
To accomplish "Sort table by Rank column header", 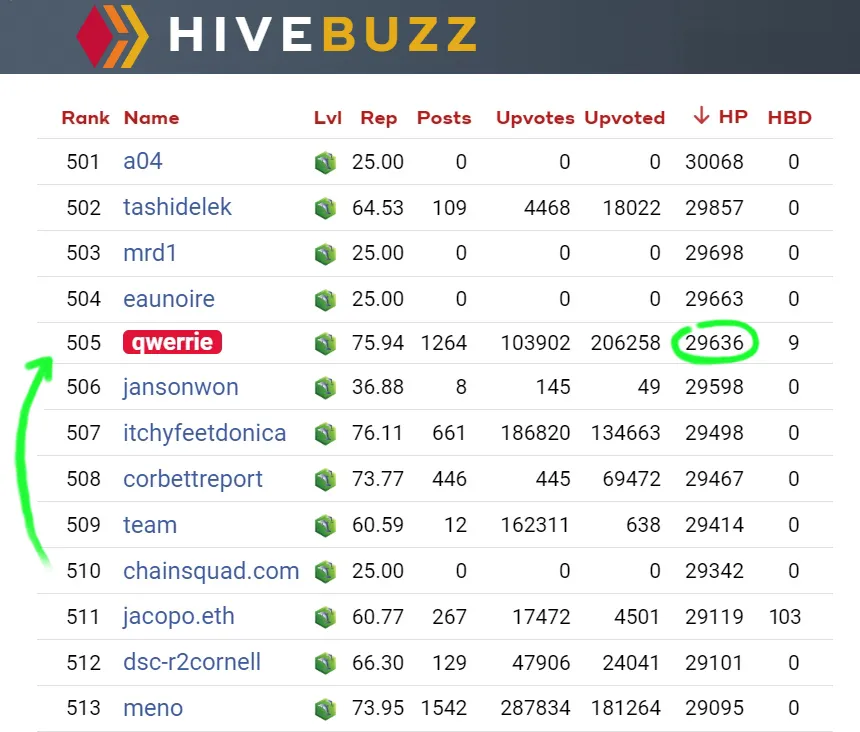I will pos(86,118).
